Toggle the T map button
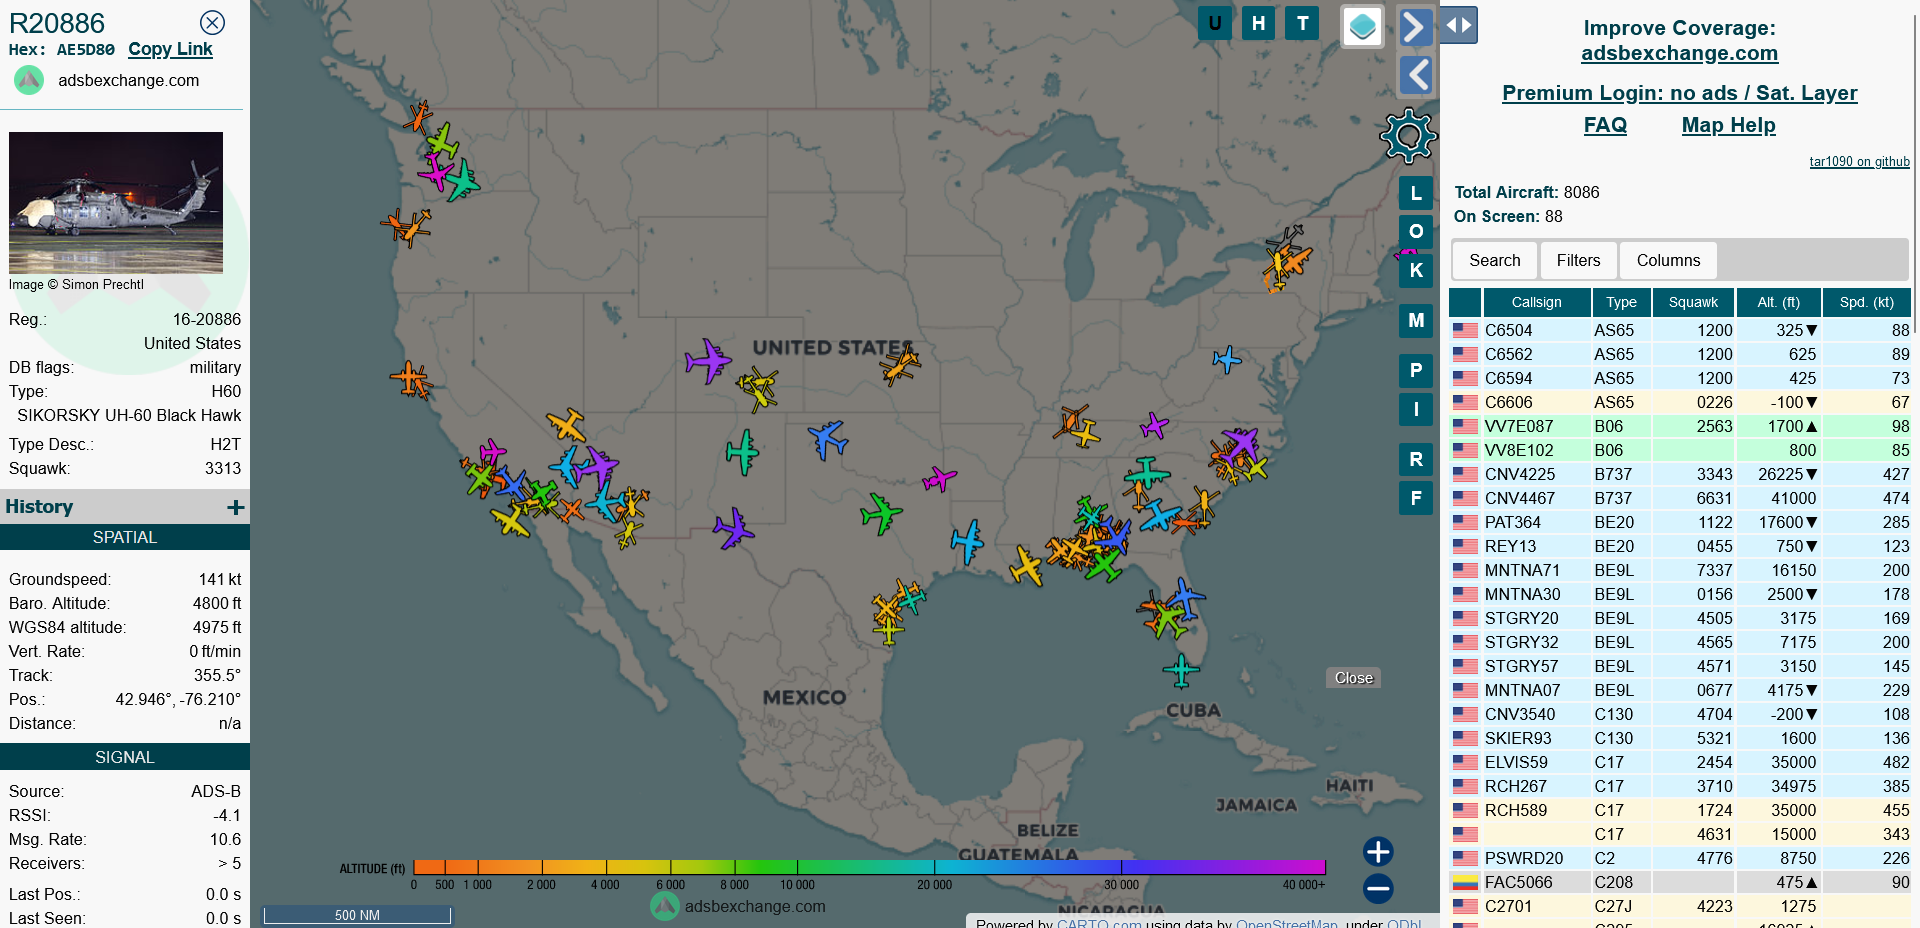Screen dimensions: 1920x928 [x=1302, y=23]
